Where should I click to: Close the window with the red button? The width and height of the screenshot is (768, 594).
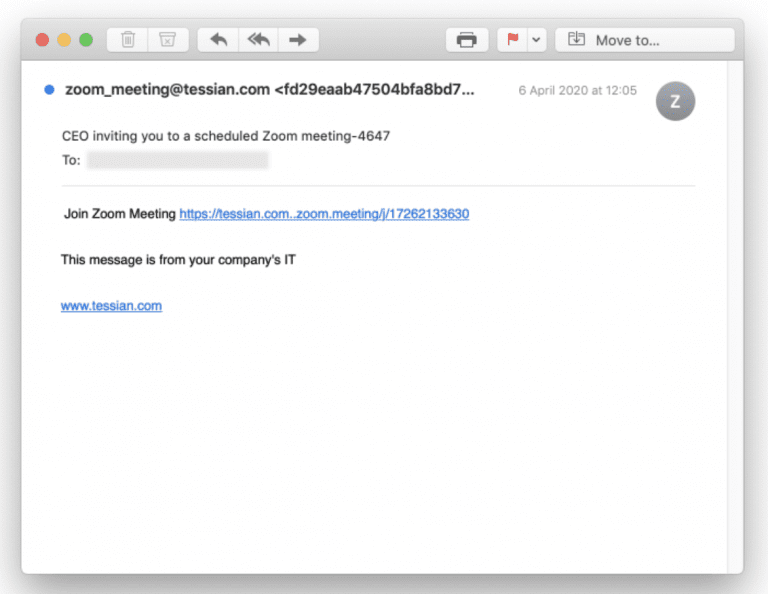43,40
